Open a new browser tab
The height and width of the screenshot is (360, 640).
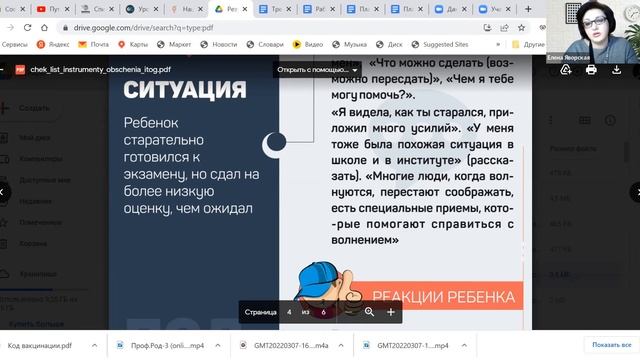[x=528, y=9]
